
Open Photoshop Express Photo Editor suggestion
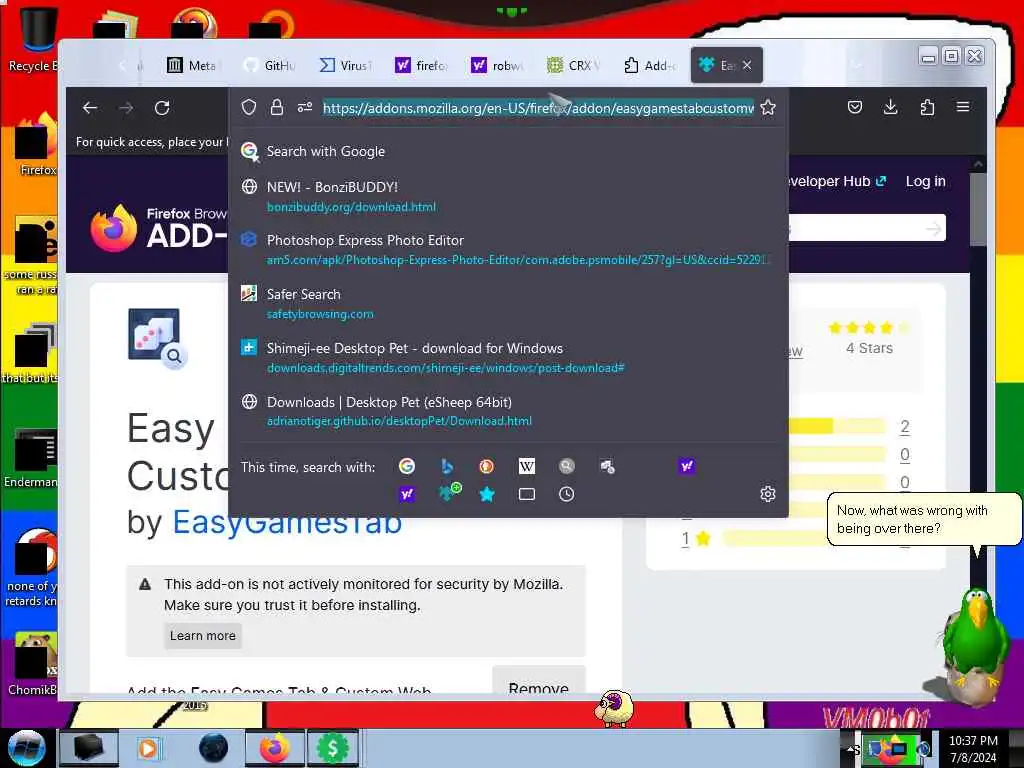[508, 250]
